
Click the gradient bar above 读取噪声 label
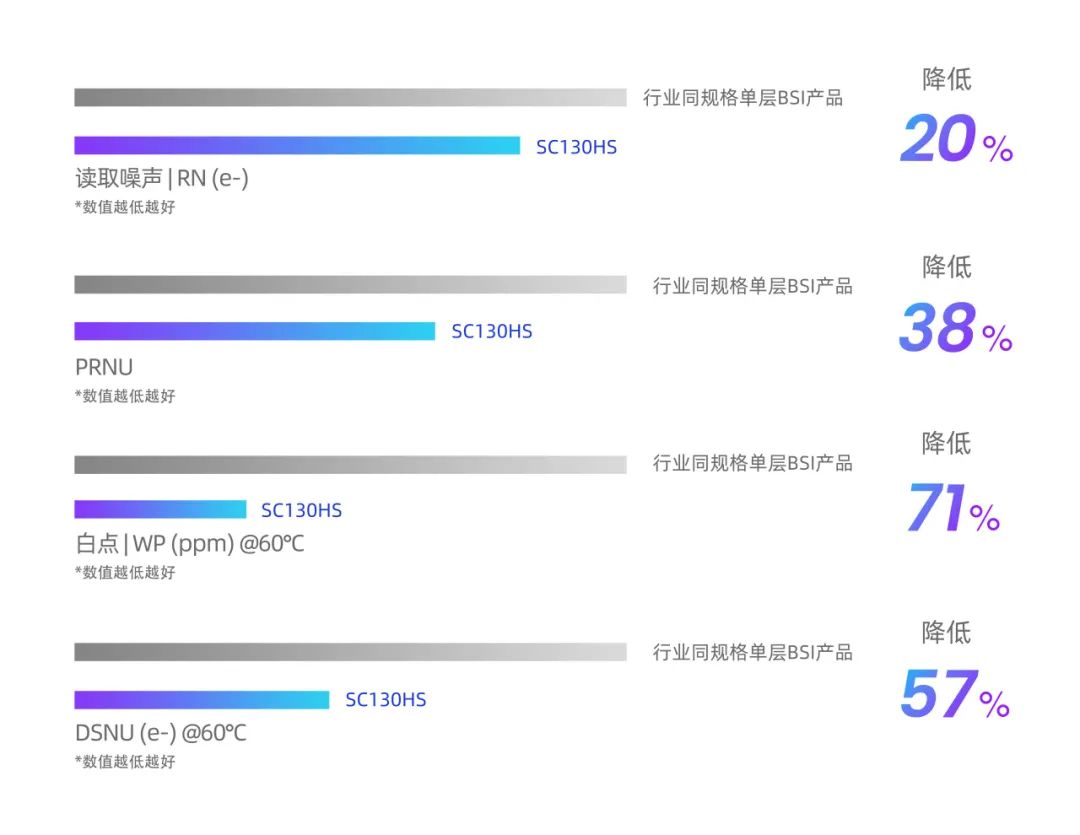297,145
